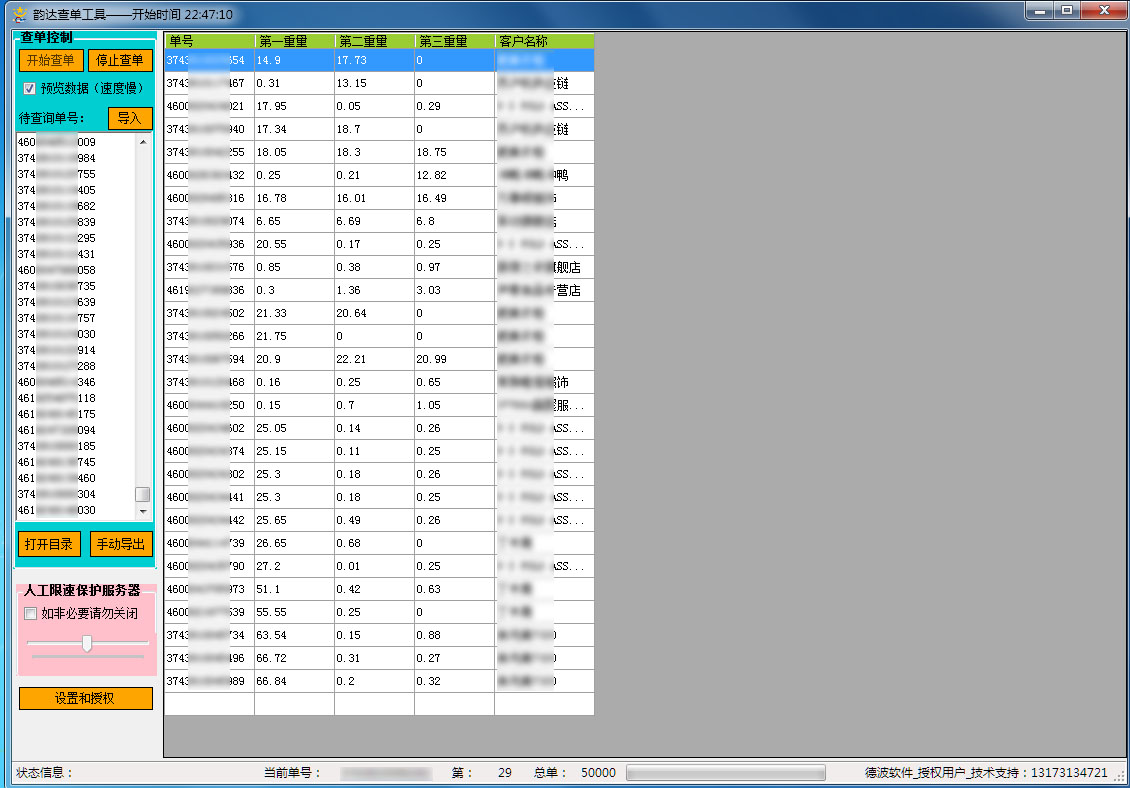Image resolution: width=1130 pixels, height=788 pixels.
Task: Click the progress bar in status bar
Action: pos(726,773)
